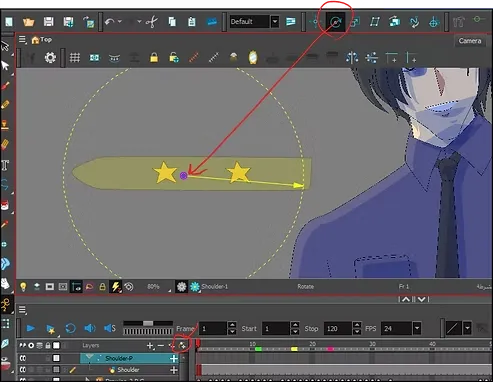
Task: Open the Workspace Manager icon beside Default
Action: [291, 22]
